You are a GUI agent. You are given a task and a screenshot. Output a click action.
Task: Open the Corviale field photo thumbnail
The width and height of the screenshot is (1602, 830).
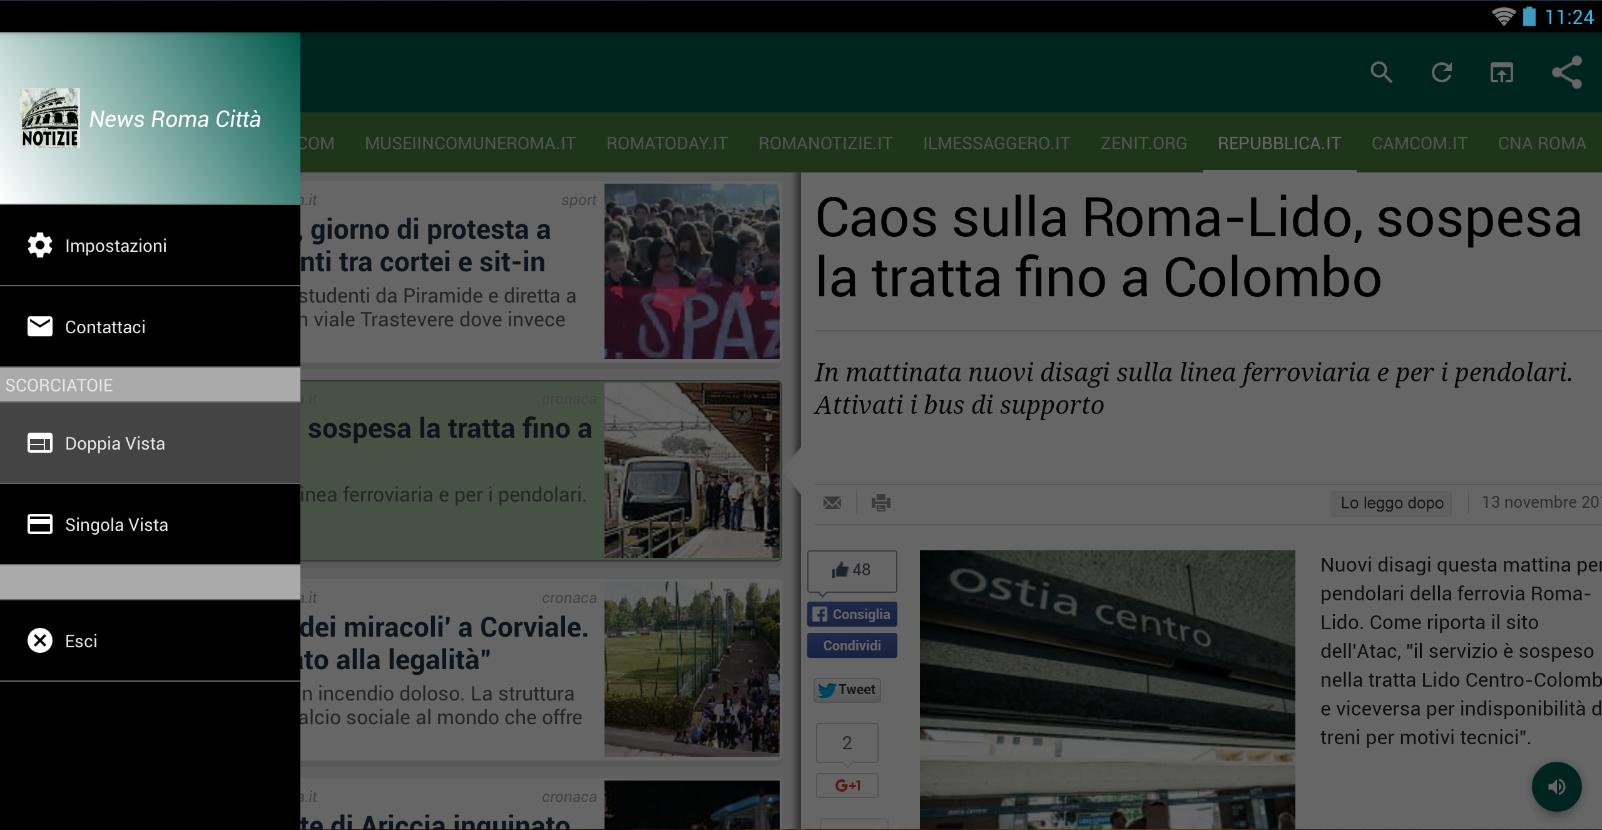click(692, 669)
